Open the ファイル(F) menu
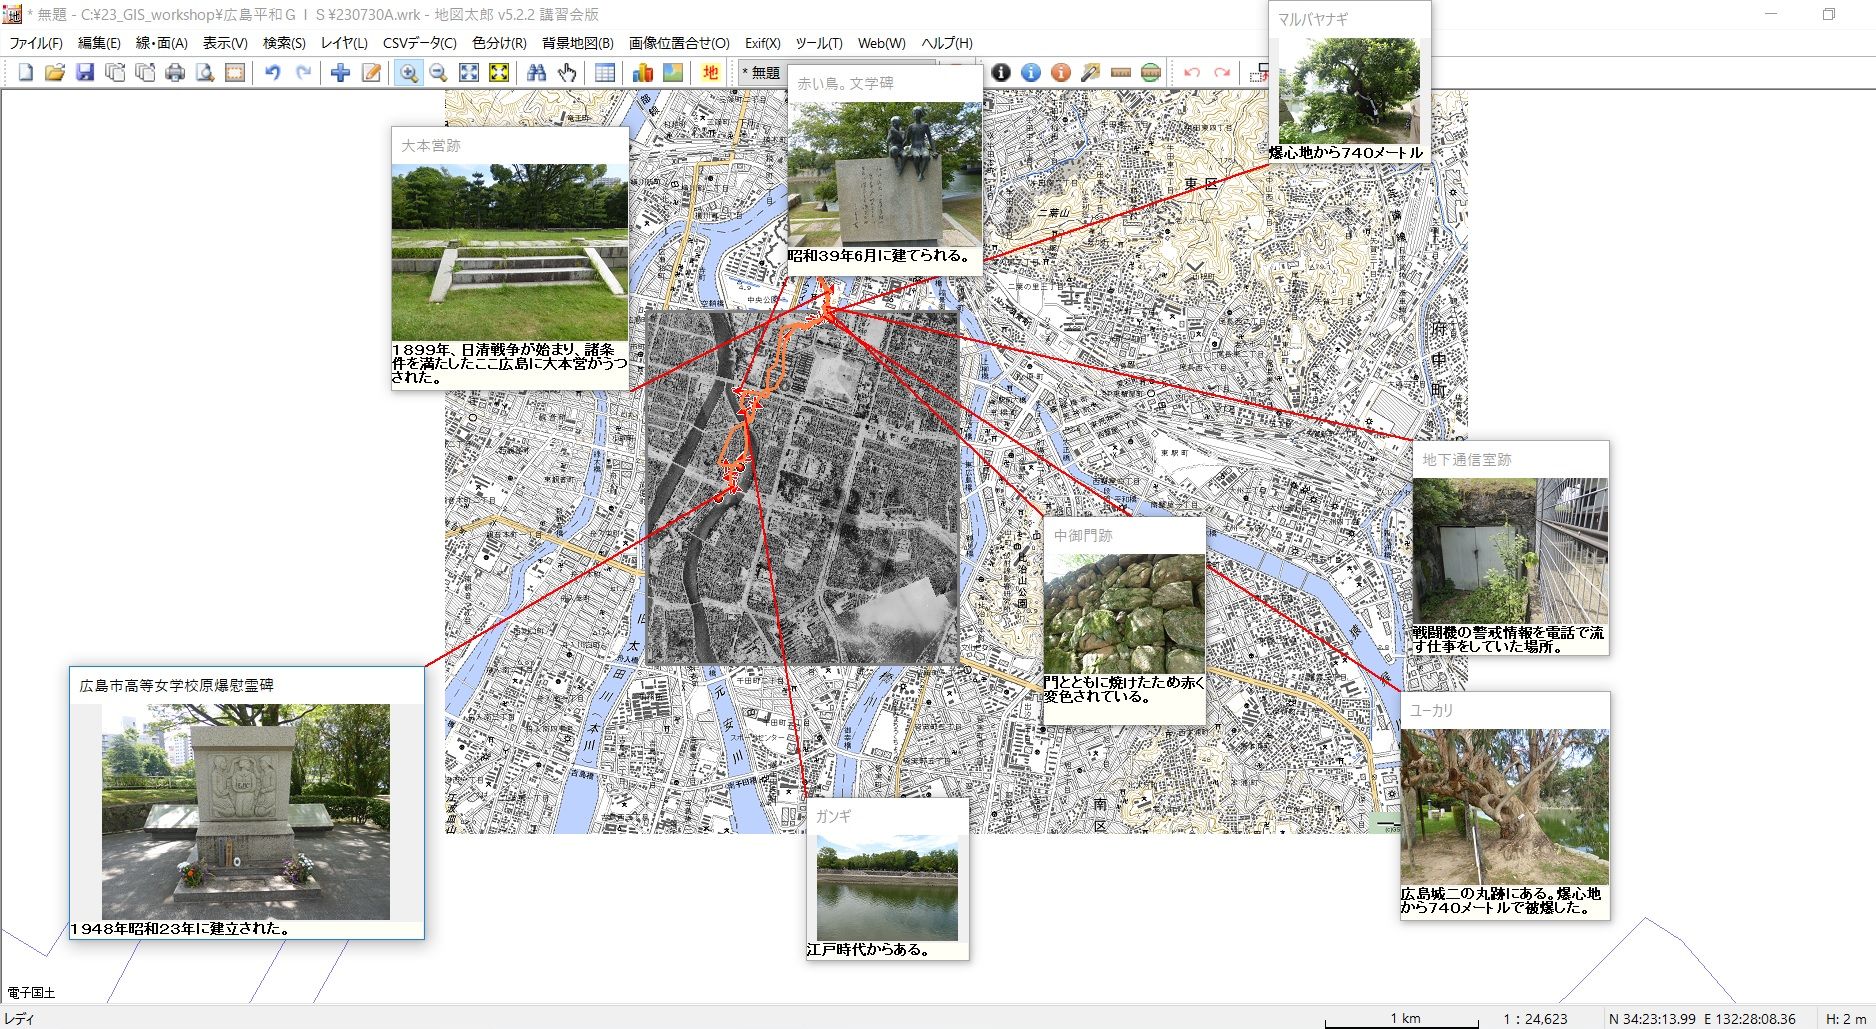Screen dimensions: 1876x1029 pyautogui.click(x=36, y=43)
